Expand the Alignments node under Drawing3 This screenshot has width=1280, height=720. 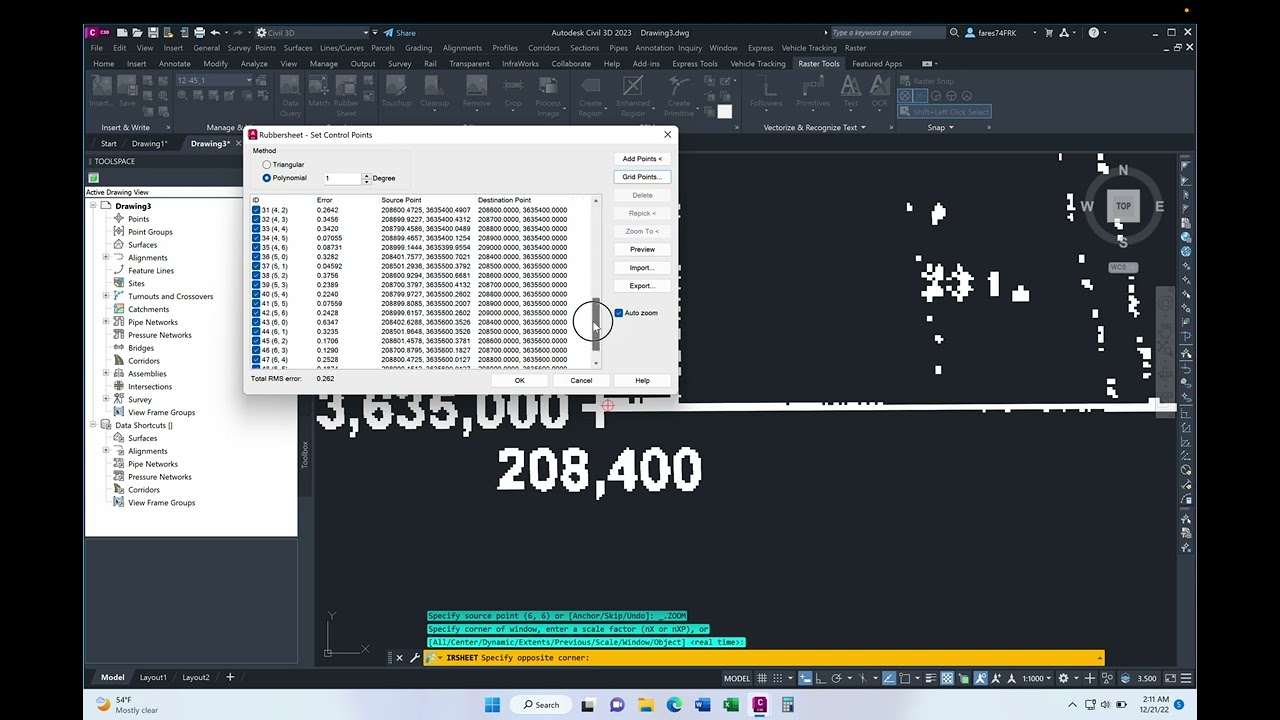click(x=106, y=258)
